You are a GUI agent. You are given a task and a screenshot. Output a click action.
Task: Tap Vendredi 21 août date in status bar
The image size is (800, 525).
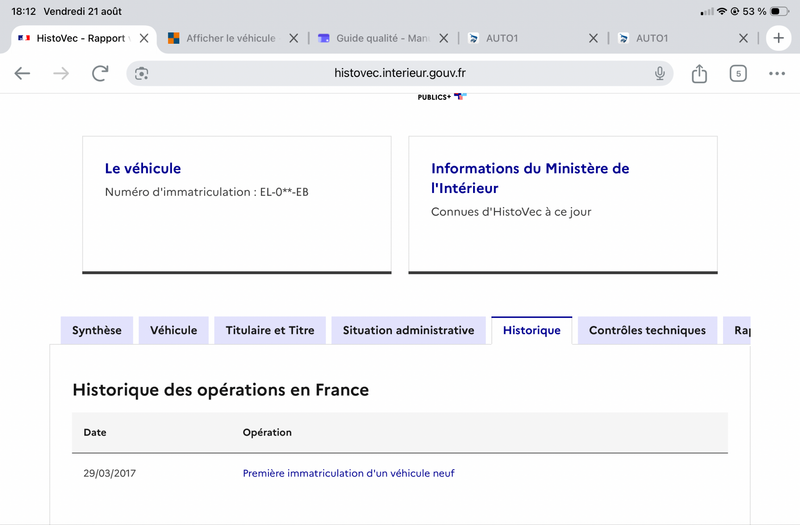(x=83, y=11)
